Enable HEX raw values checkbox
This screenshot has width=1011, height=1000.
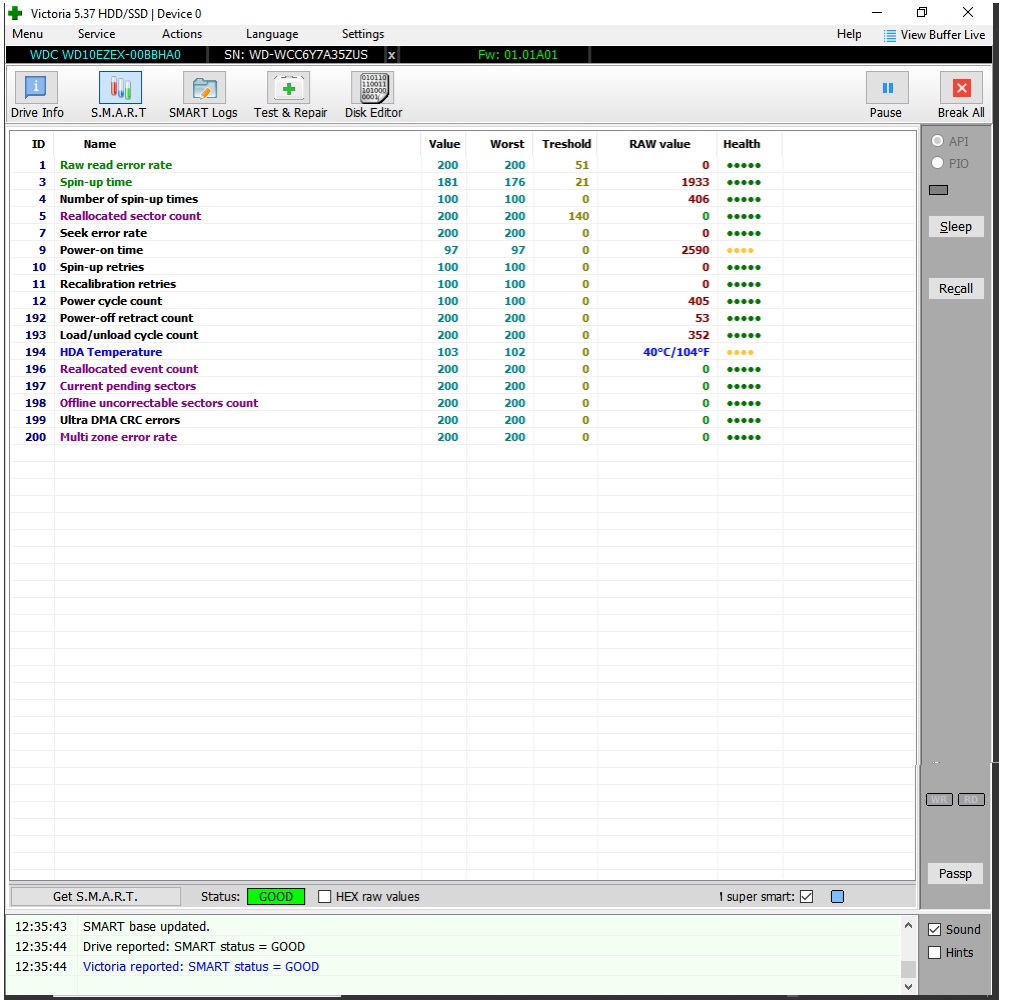(324, 896)
